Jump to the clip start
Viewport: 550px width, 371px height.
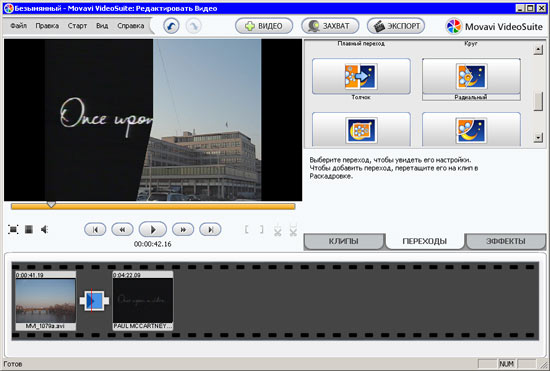tap(95, 230)
